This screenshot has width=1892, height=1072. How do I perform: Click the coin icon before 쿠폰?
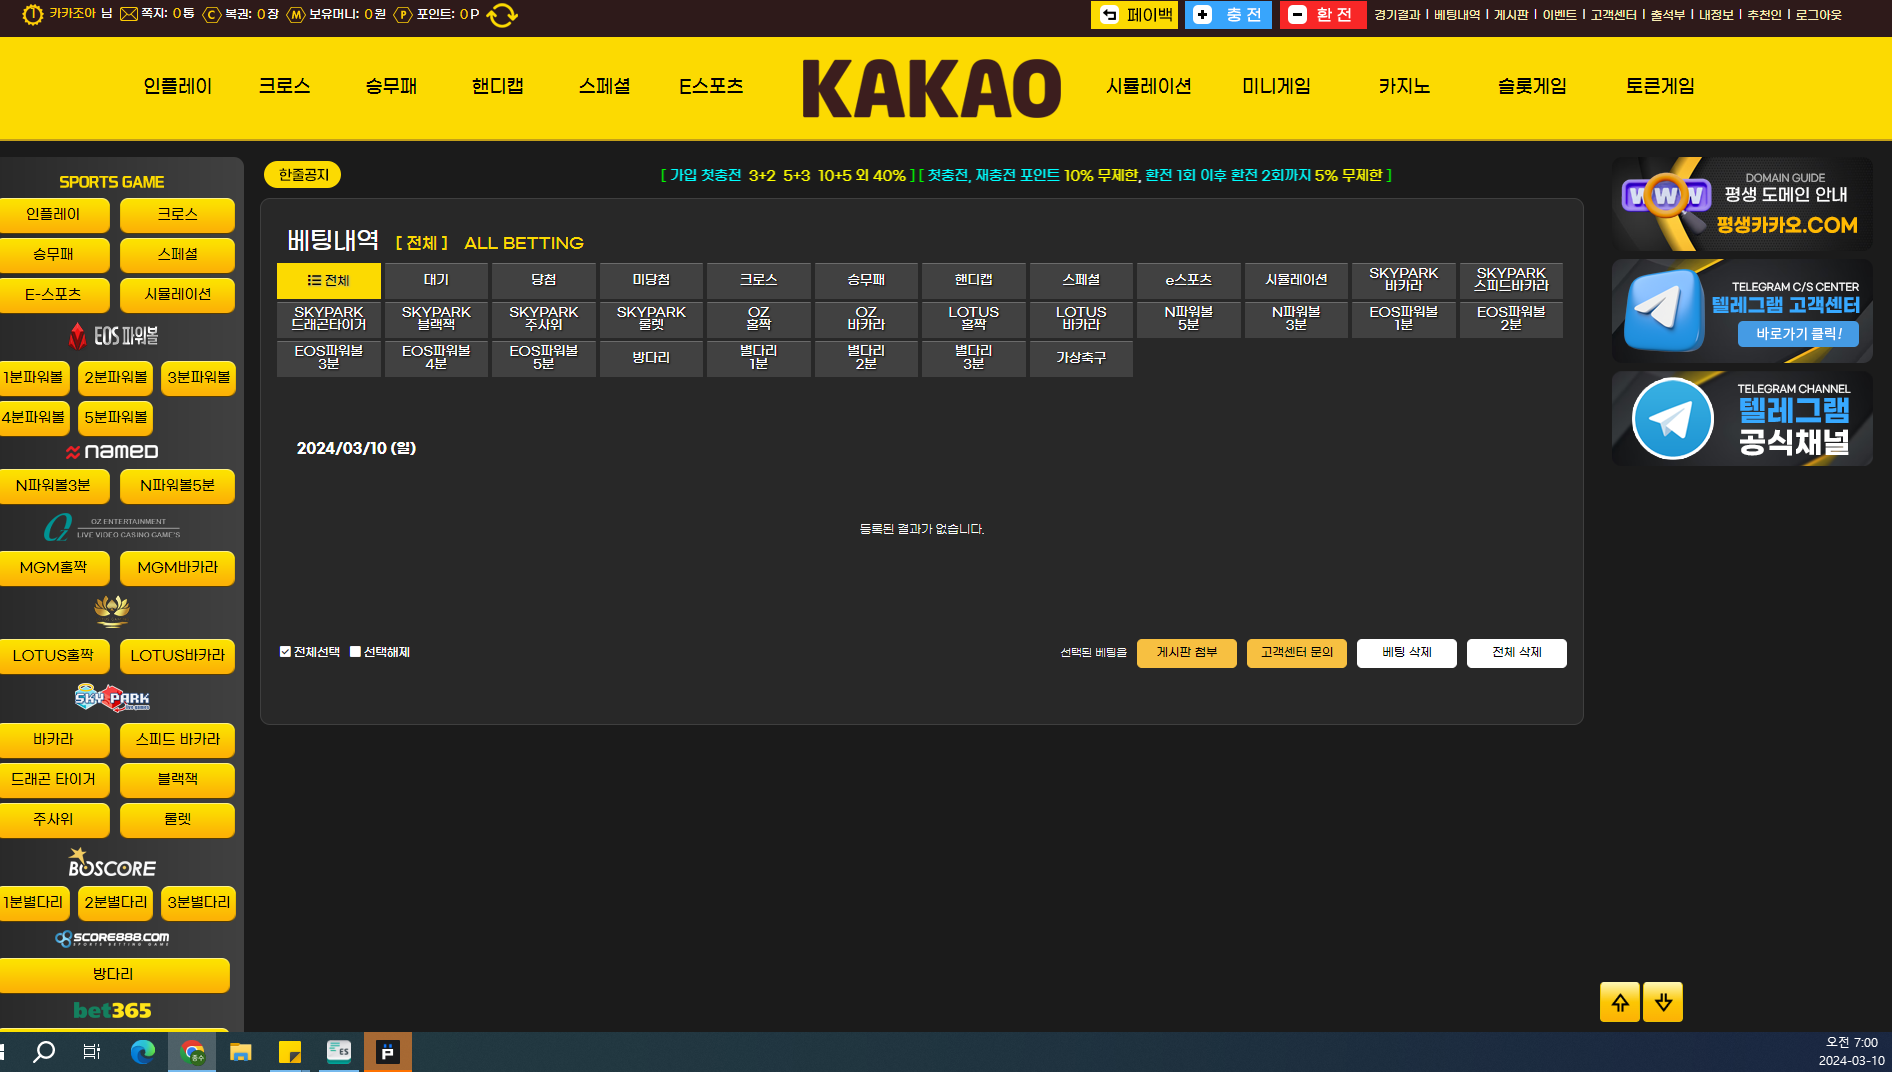point(211,15)
